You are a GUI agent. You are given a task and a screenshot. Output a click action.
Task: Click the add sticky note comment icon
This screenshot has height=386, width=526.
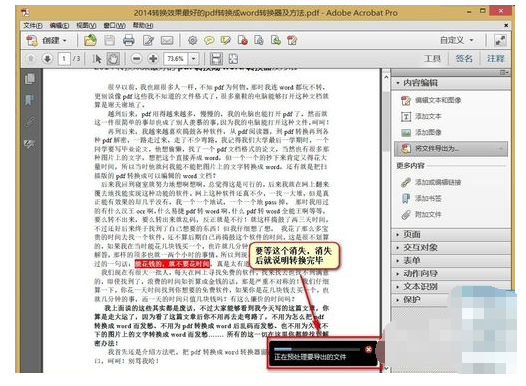coord(209,41)
